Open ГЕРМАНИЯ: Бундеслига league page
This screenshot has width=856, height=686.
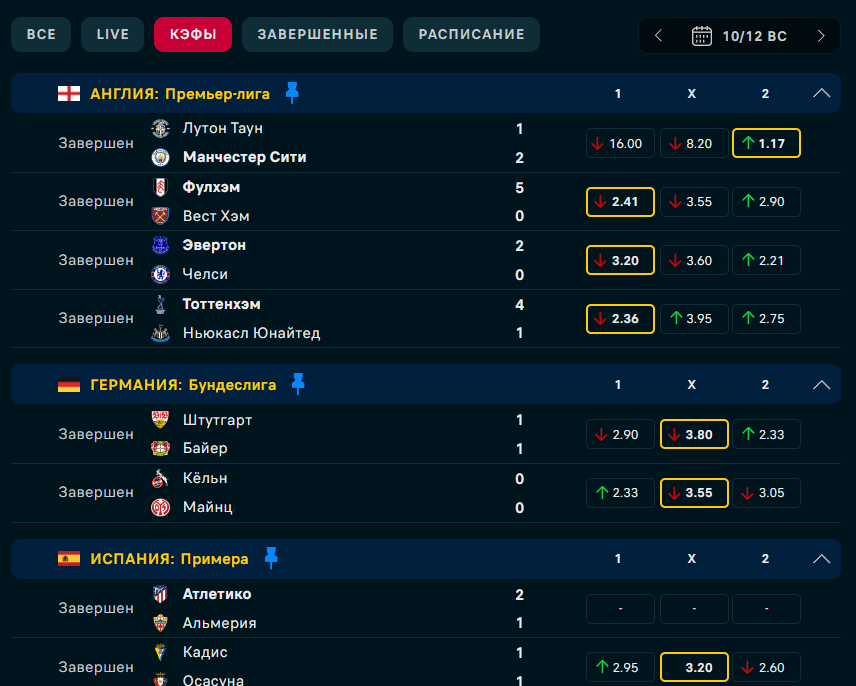[183, 385]
